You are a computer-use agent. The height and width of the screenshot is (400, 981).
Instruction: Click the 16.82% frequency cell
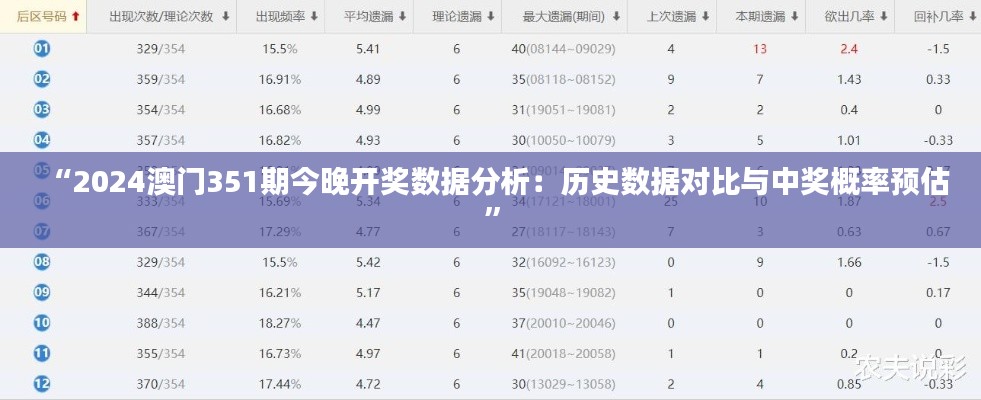click(280, 140)
